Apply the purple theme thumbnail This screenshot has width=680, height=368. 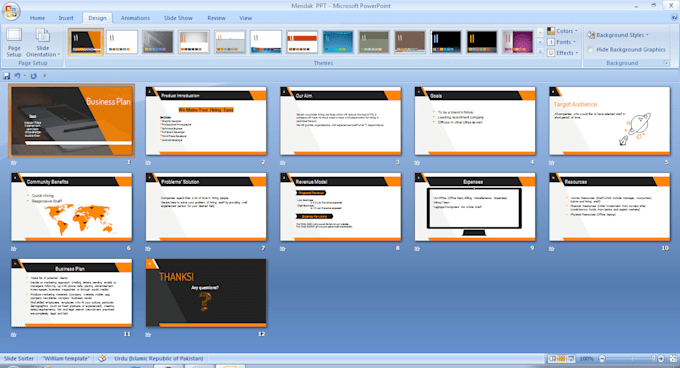pyautogui.click(x=518, y=42)
